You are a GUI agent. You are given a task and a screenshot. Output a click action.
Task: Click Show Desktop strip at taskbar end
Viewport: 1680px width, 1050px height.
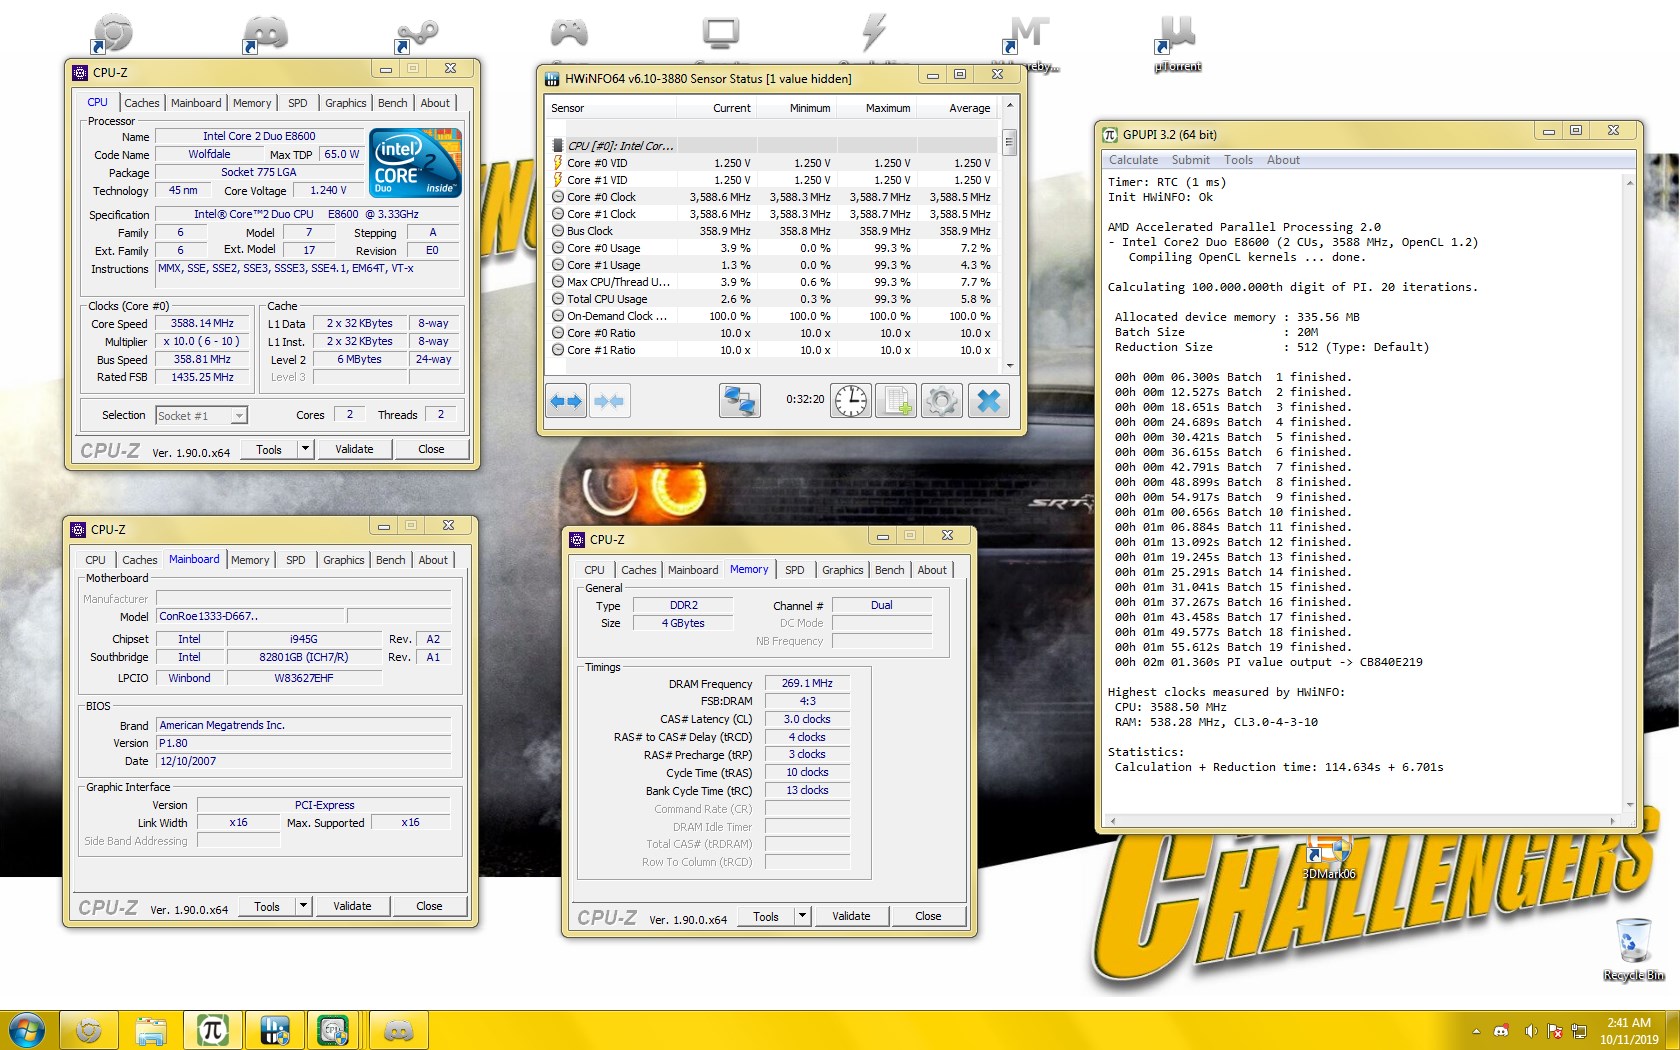(x=1672, y=1031)
